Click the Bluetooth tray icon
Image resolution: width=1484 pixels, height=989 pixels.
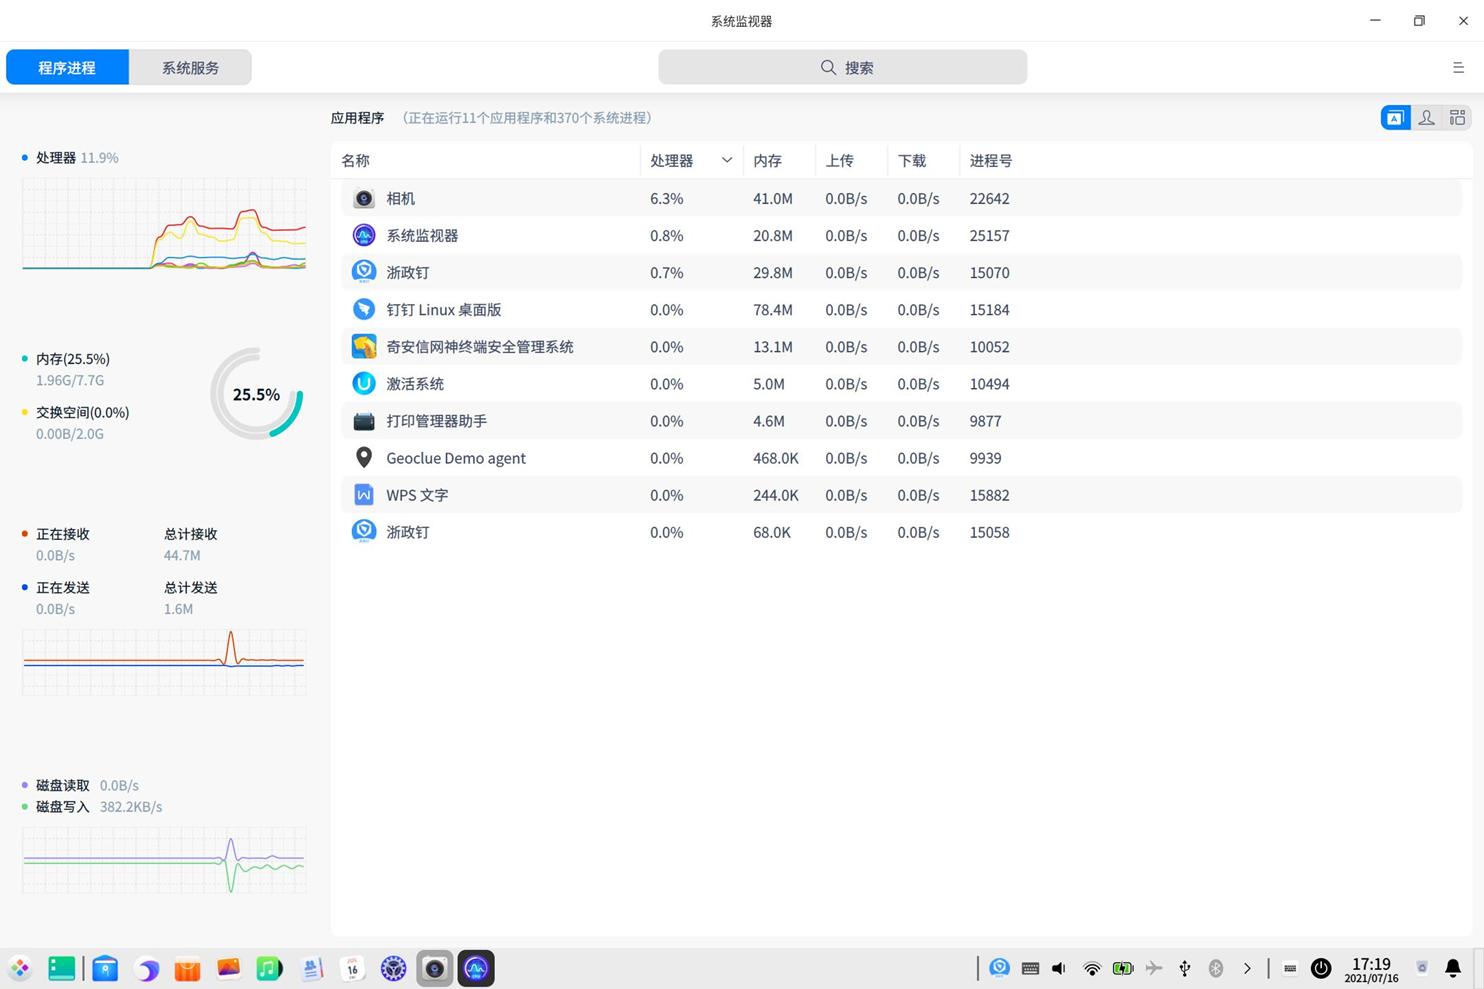pos(1216,968)
